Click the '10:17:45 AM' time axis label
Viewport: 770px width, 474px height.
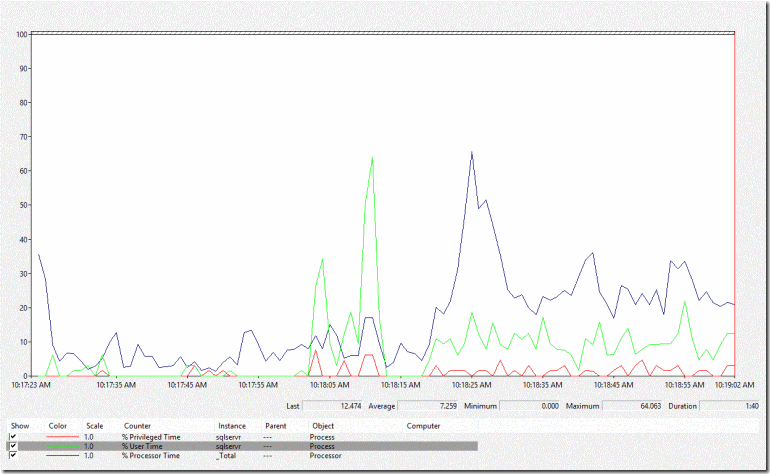tap(187, 385)
